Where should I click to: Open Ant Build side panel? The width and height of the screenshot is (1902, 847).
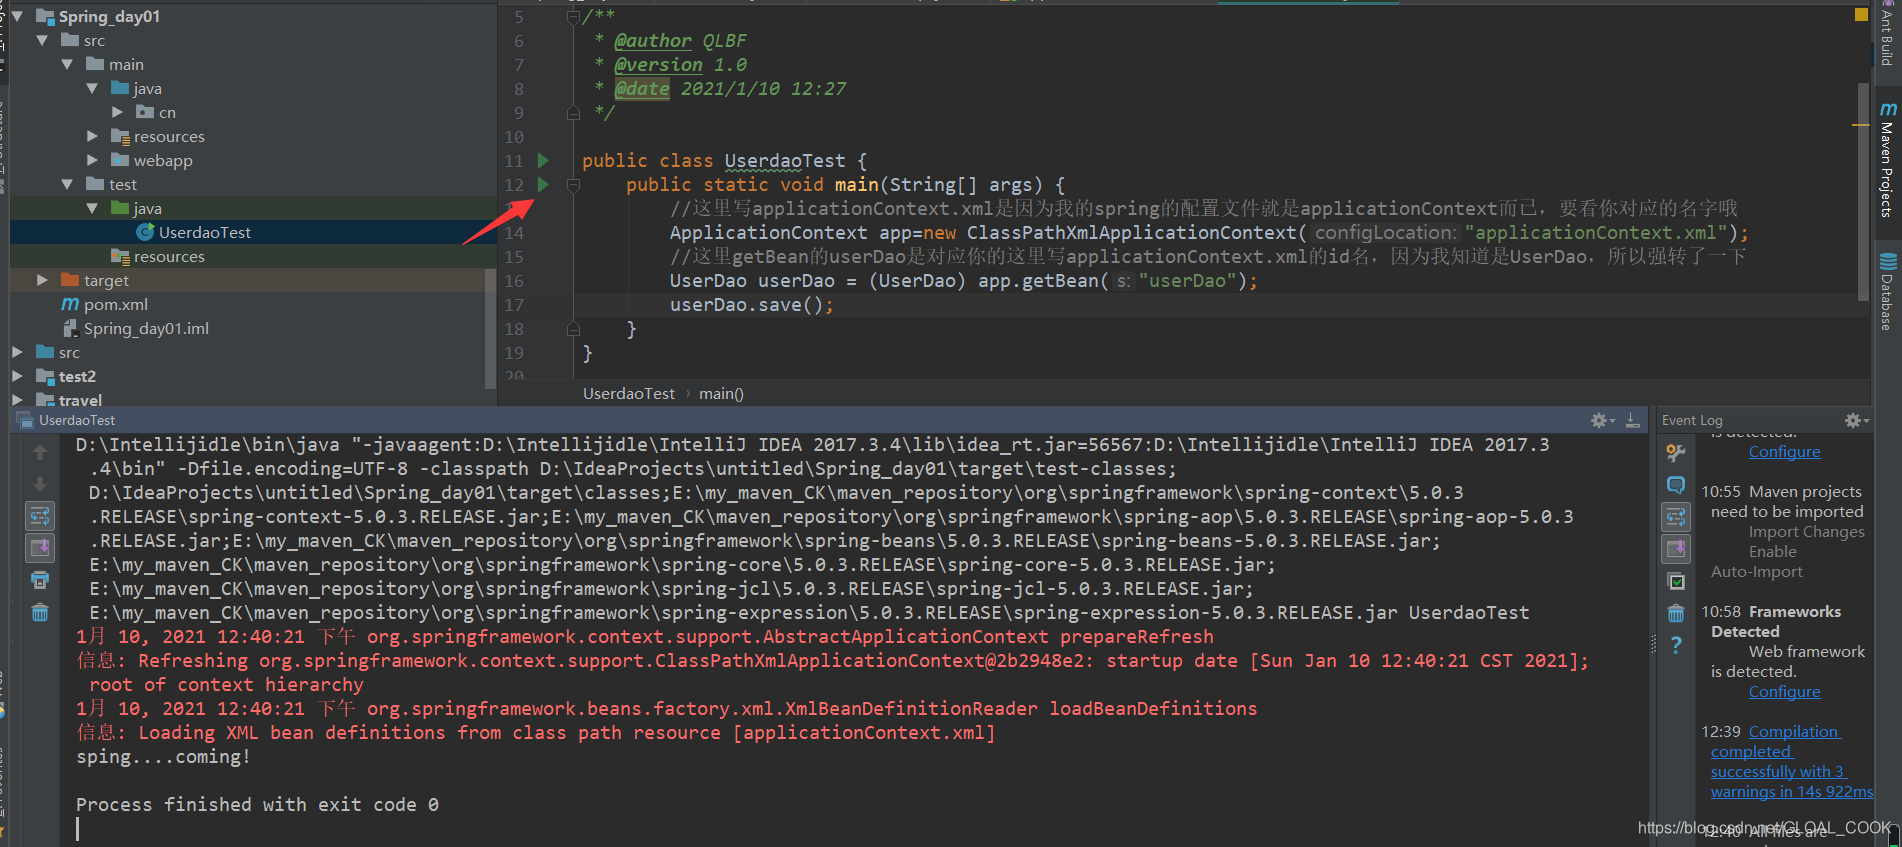coord(1887,35)
